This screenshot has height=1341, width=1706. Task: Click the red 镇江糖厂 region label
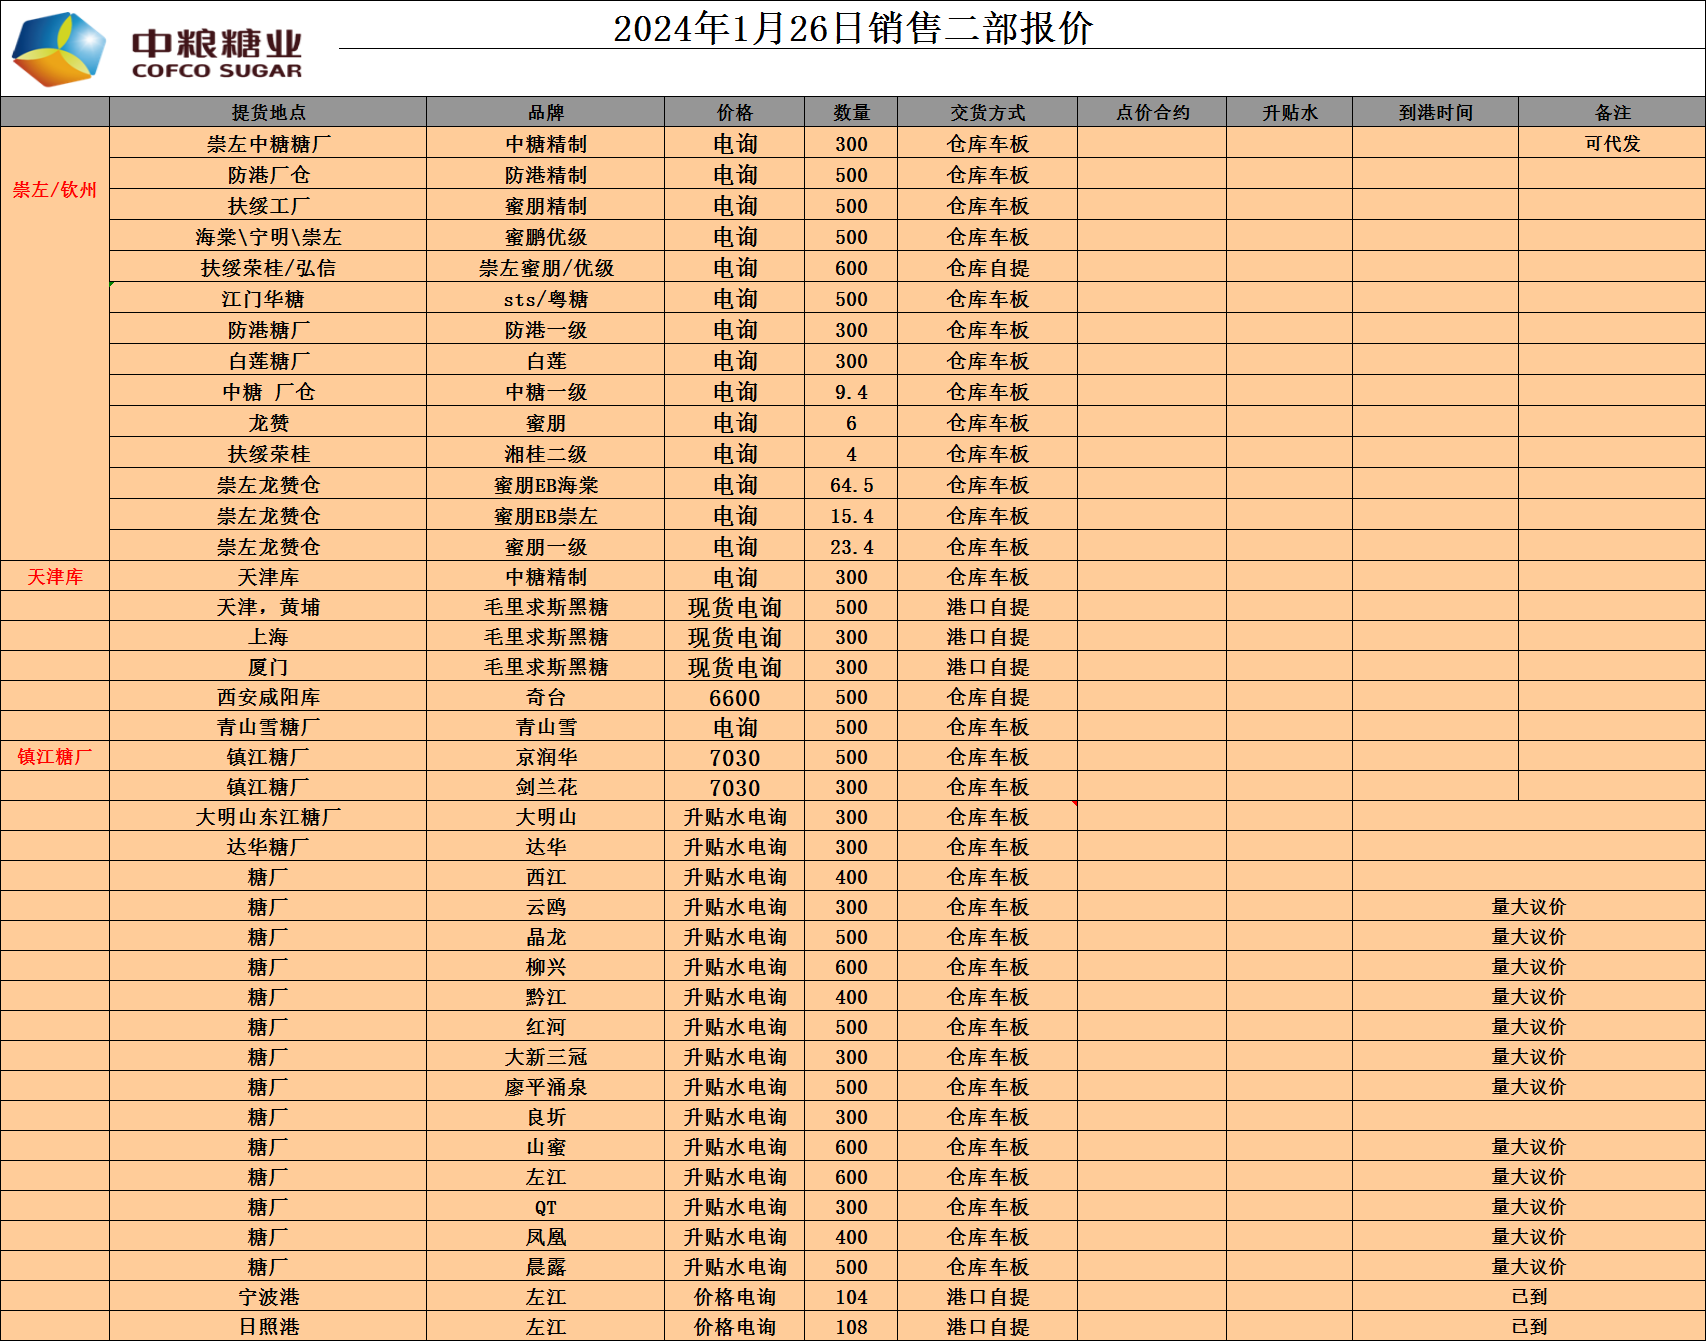55,756
